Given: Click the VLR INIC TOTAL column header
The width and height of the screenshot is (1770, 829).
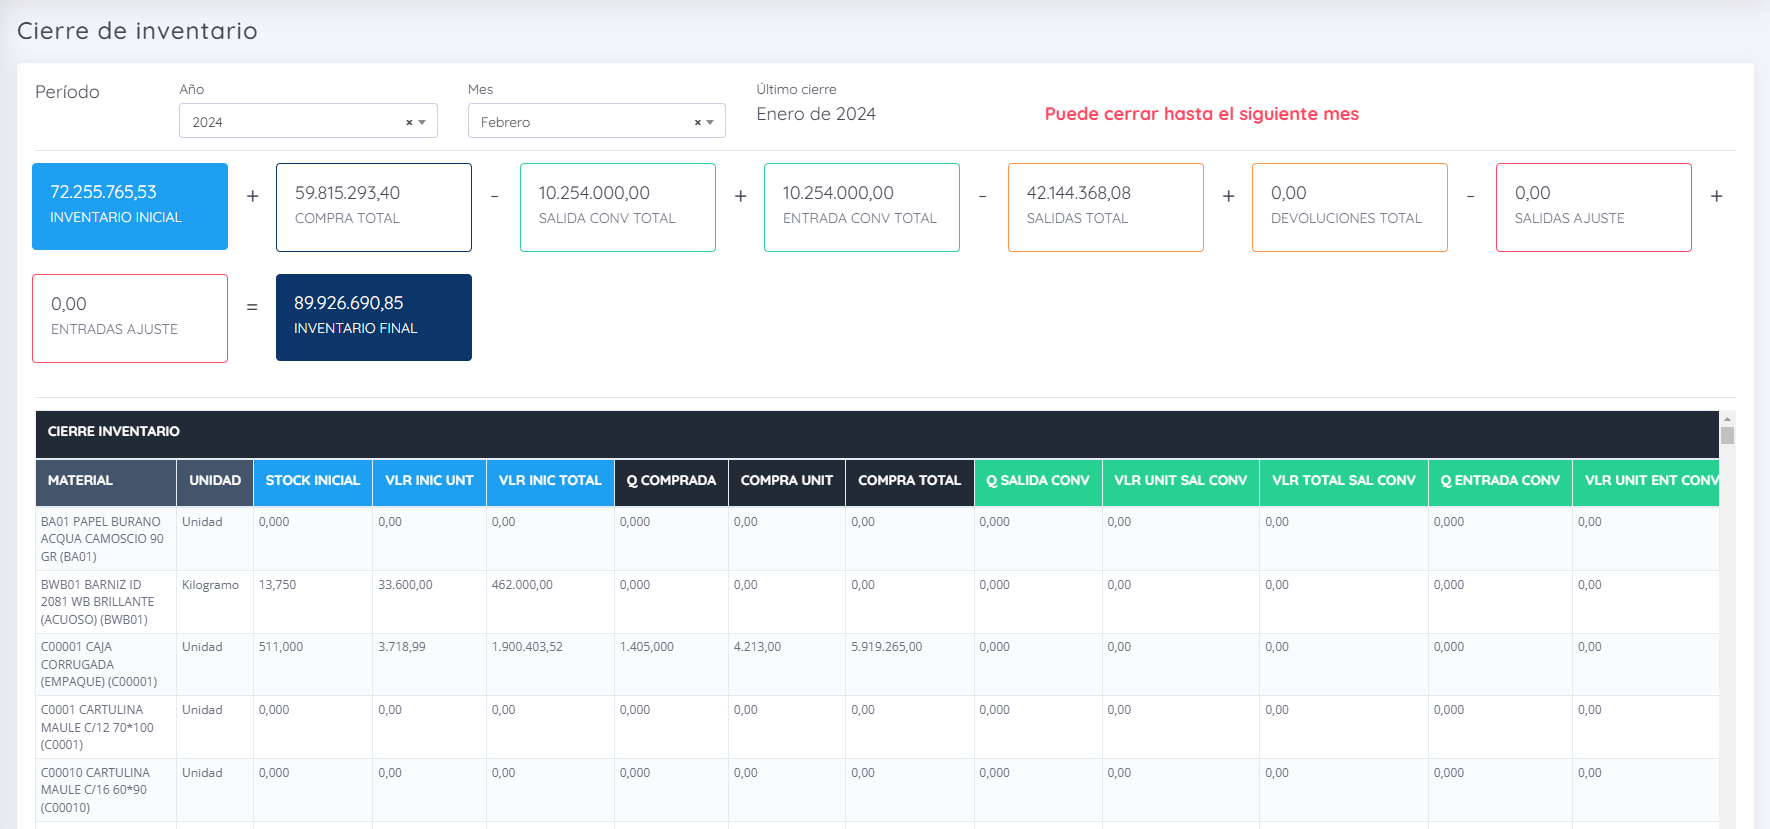Looking at the screenshot, I should coord(550,482).
